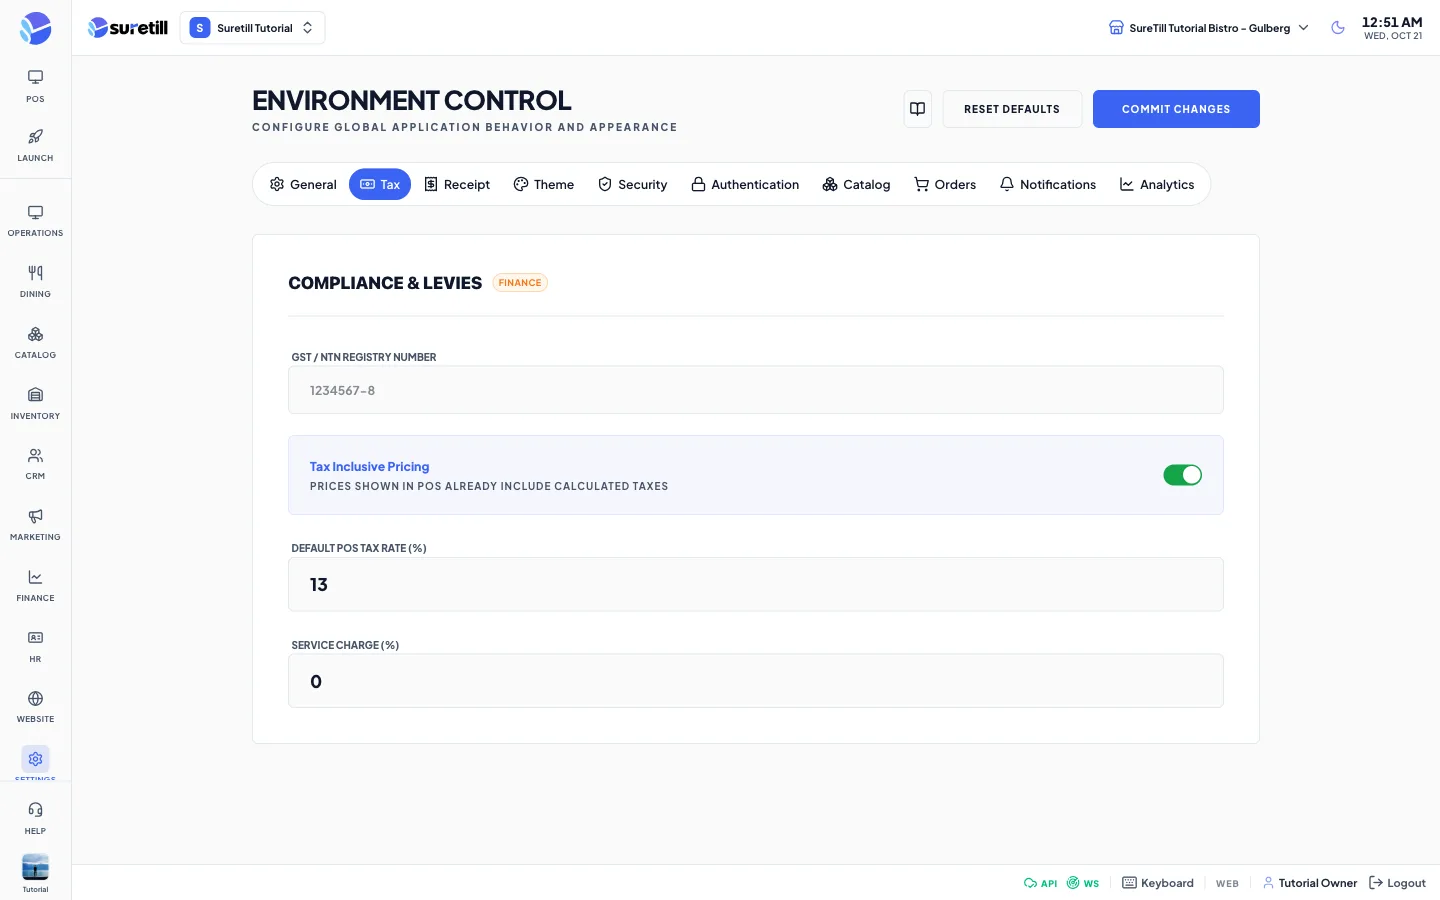Screen dimensions: 1440x900
Task: Click the GST / NTN Registry Number field
Action: tap(756, 390)
